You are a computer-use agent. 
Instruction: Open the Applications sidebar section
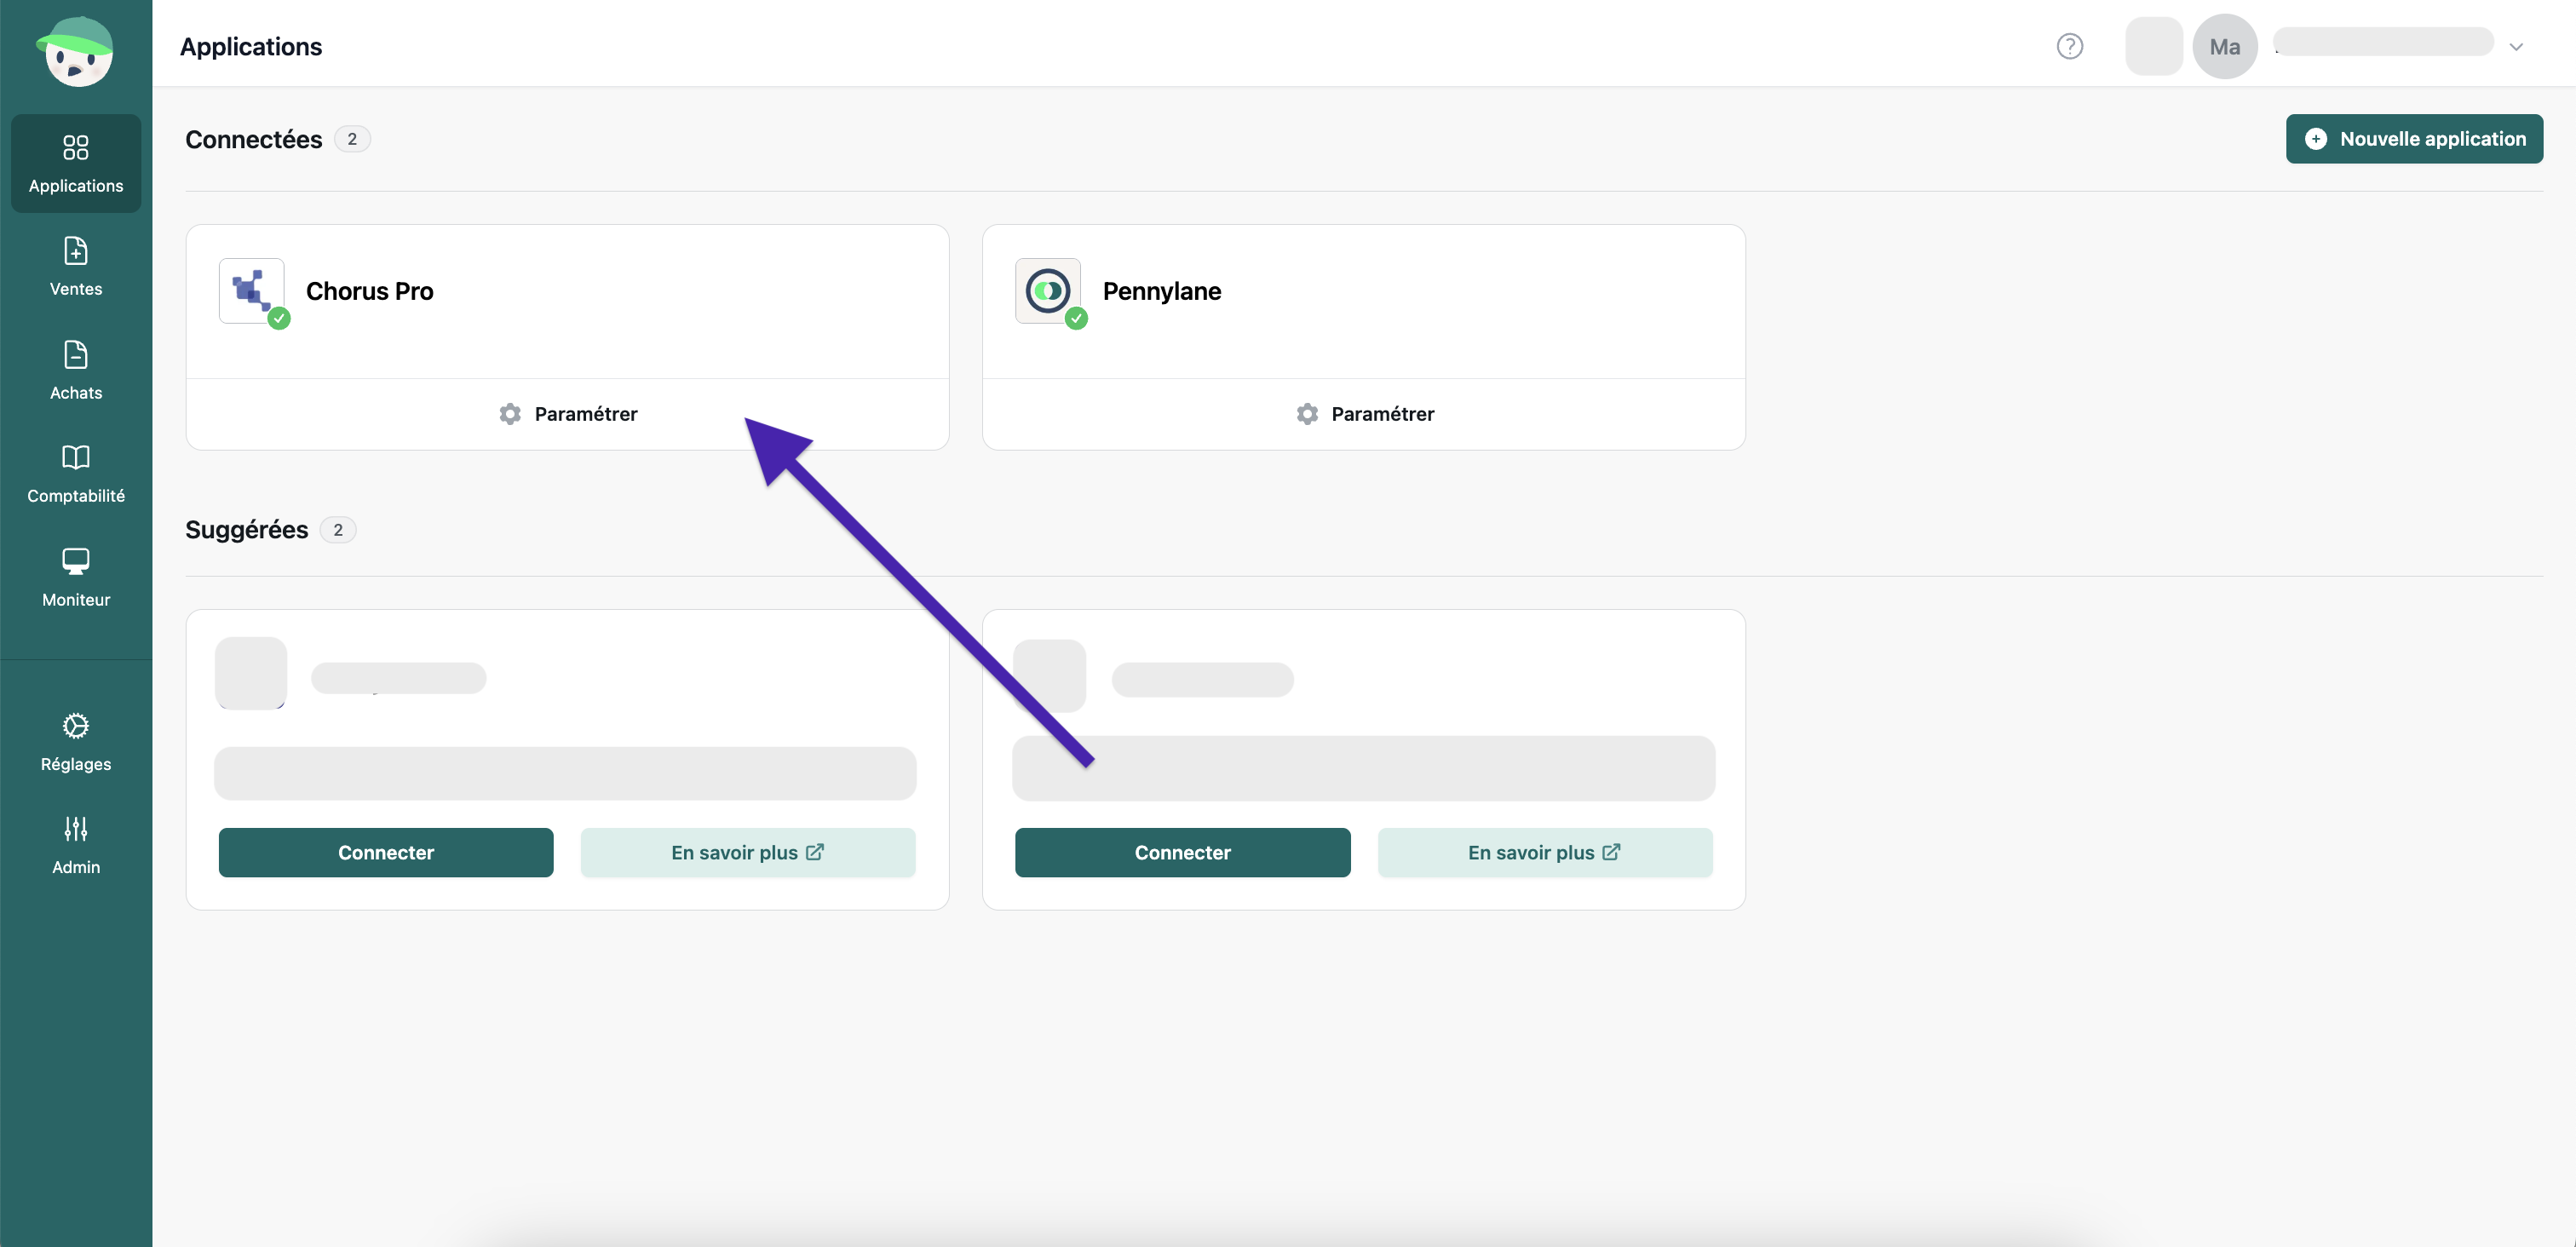click(76, 163)
